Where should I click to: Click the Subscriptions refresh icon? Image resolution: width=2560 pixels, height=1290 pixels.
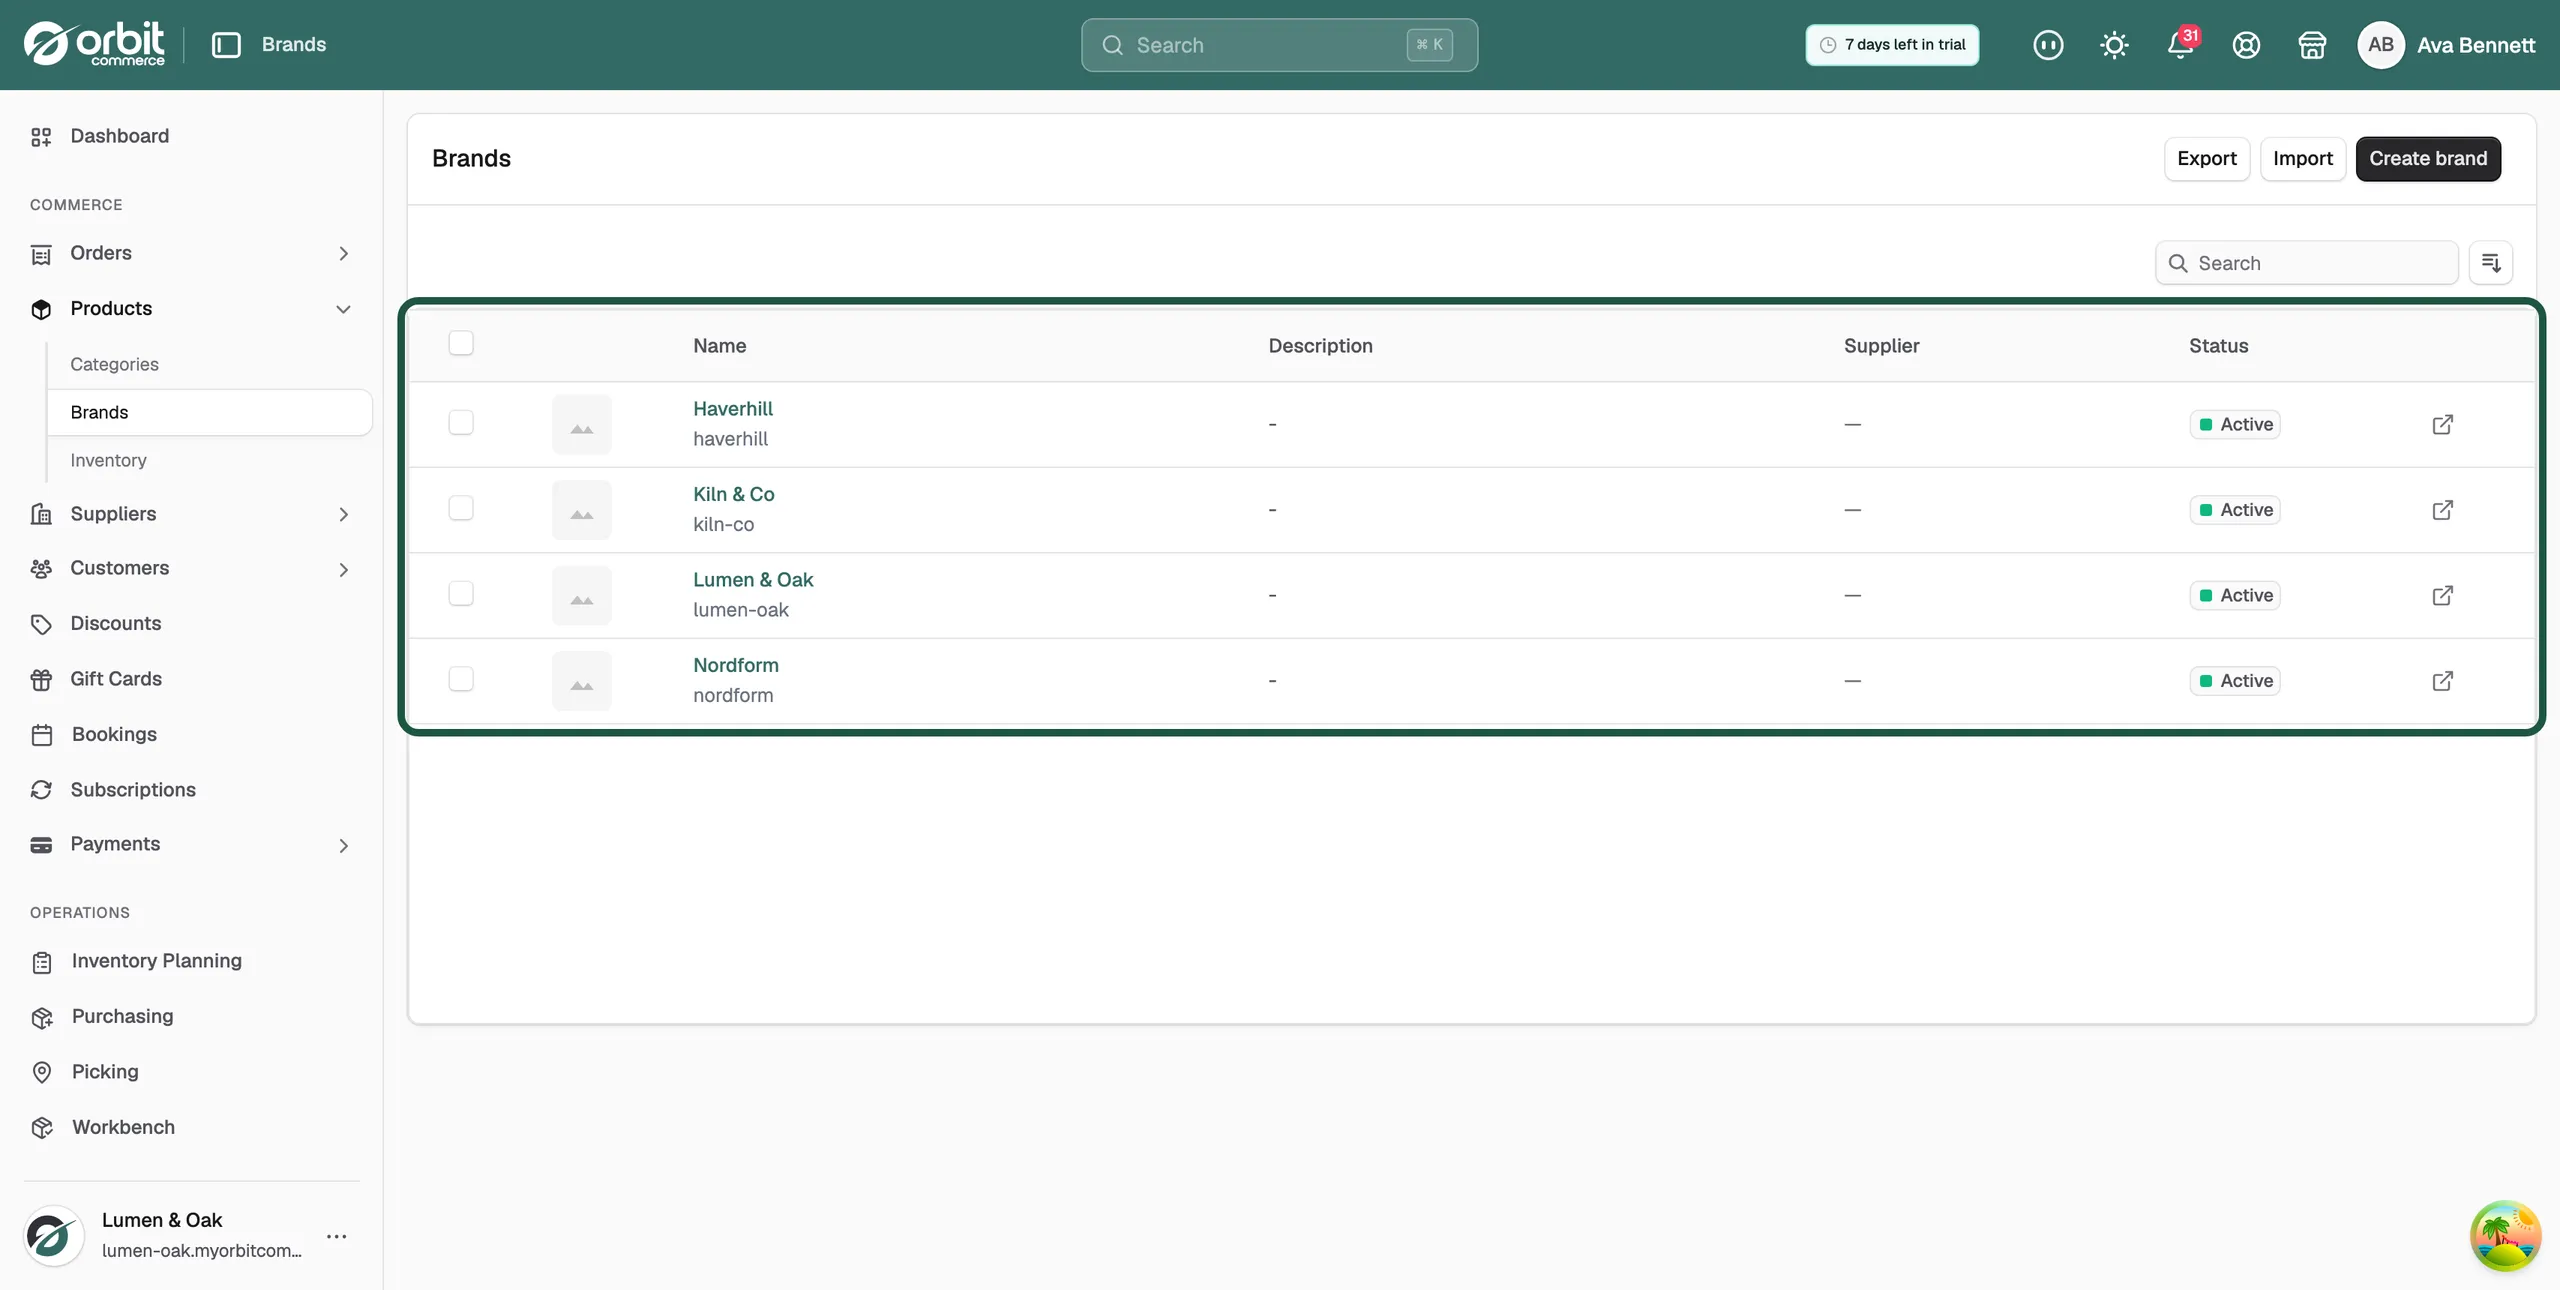coord(41,790)
